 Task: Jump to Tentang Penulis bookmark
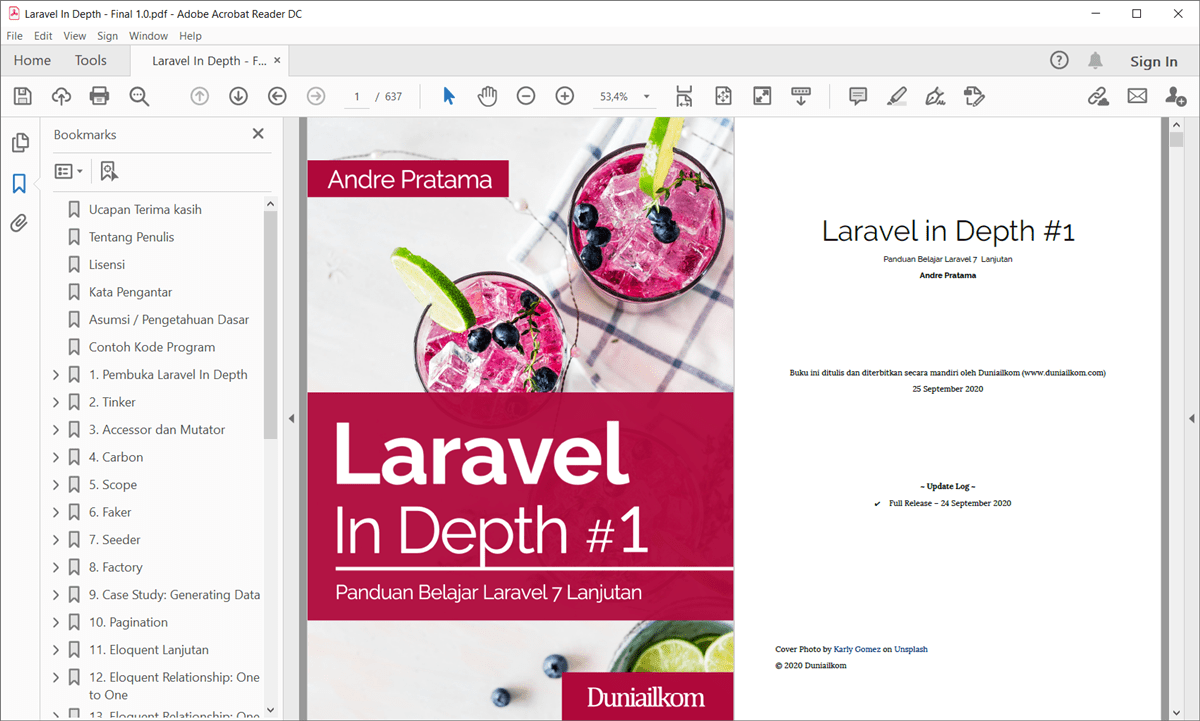click(x=131, y=237)
